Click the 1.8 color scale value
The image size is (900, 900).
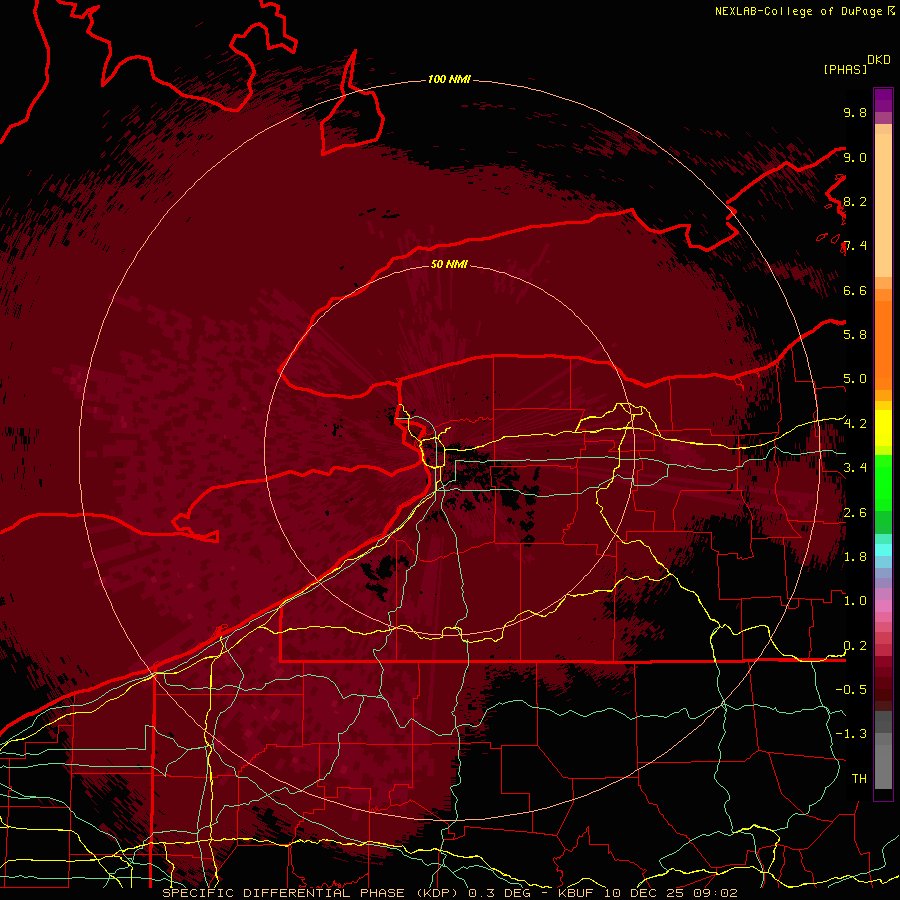click(x=855, y=557)
